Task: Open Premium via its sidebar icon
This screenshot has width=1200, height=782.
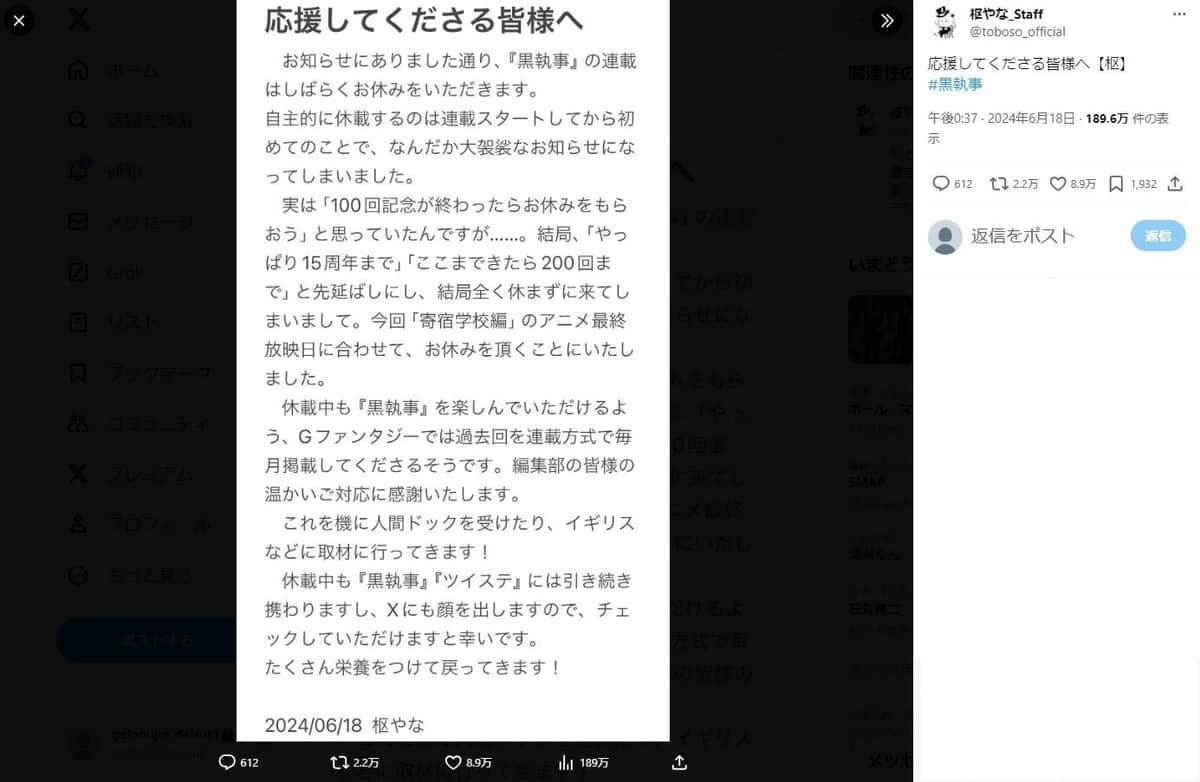Action: pyautogui.click(x=76, y=474)
